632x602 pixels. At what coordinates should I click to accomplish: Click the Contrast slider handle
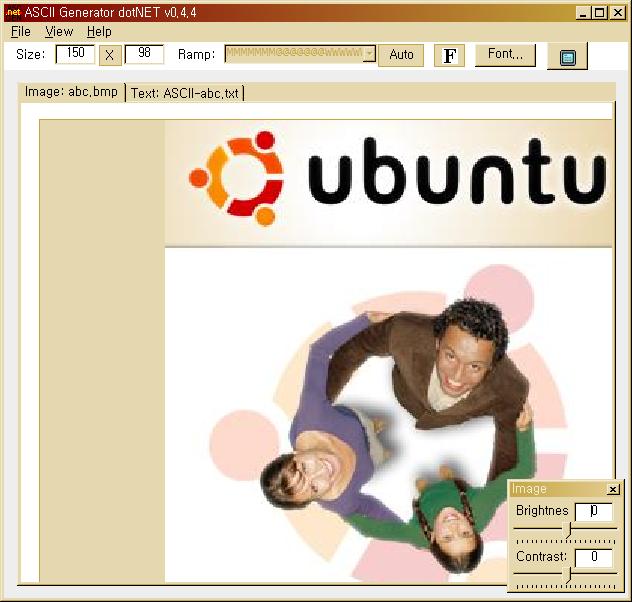(569, 575)
